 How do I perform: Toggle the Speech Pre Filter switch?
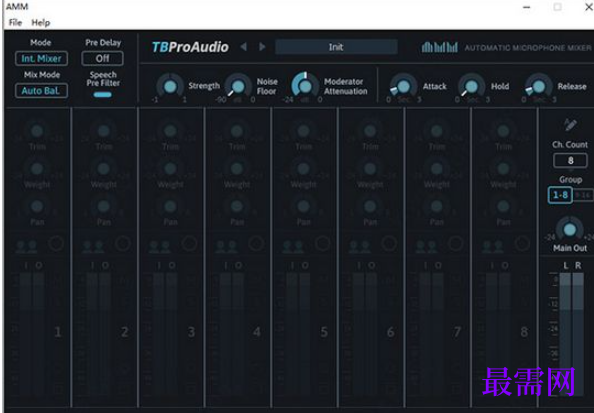click(x=102, y=95)
